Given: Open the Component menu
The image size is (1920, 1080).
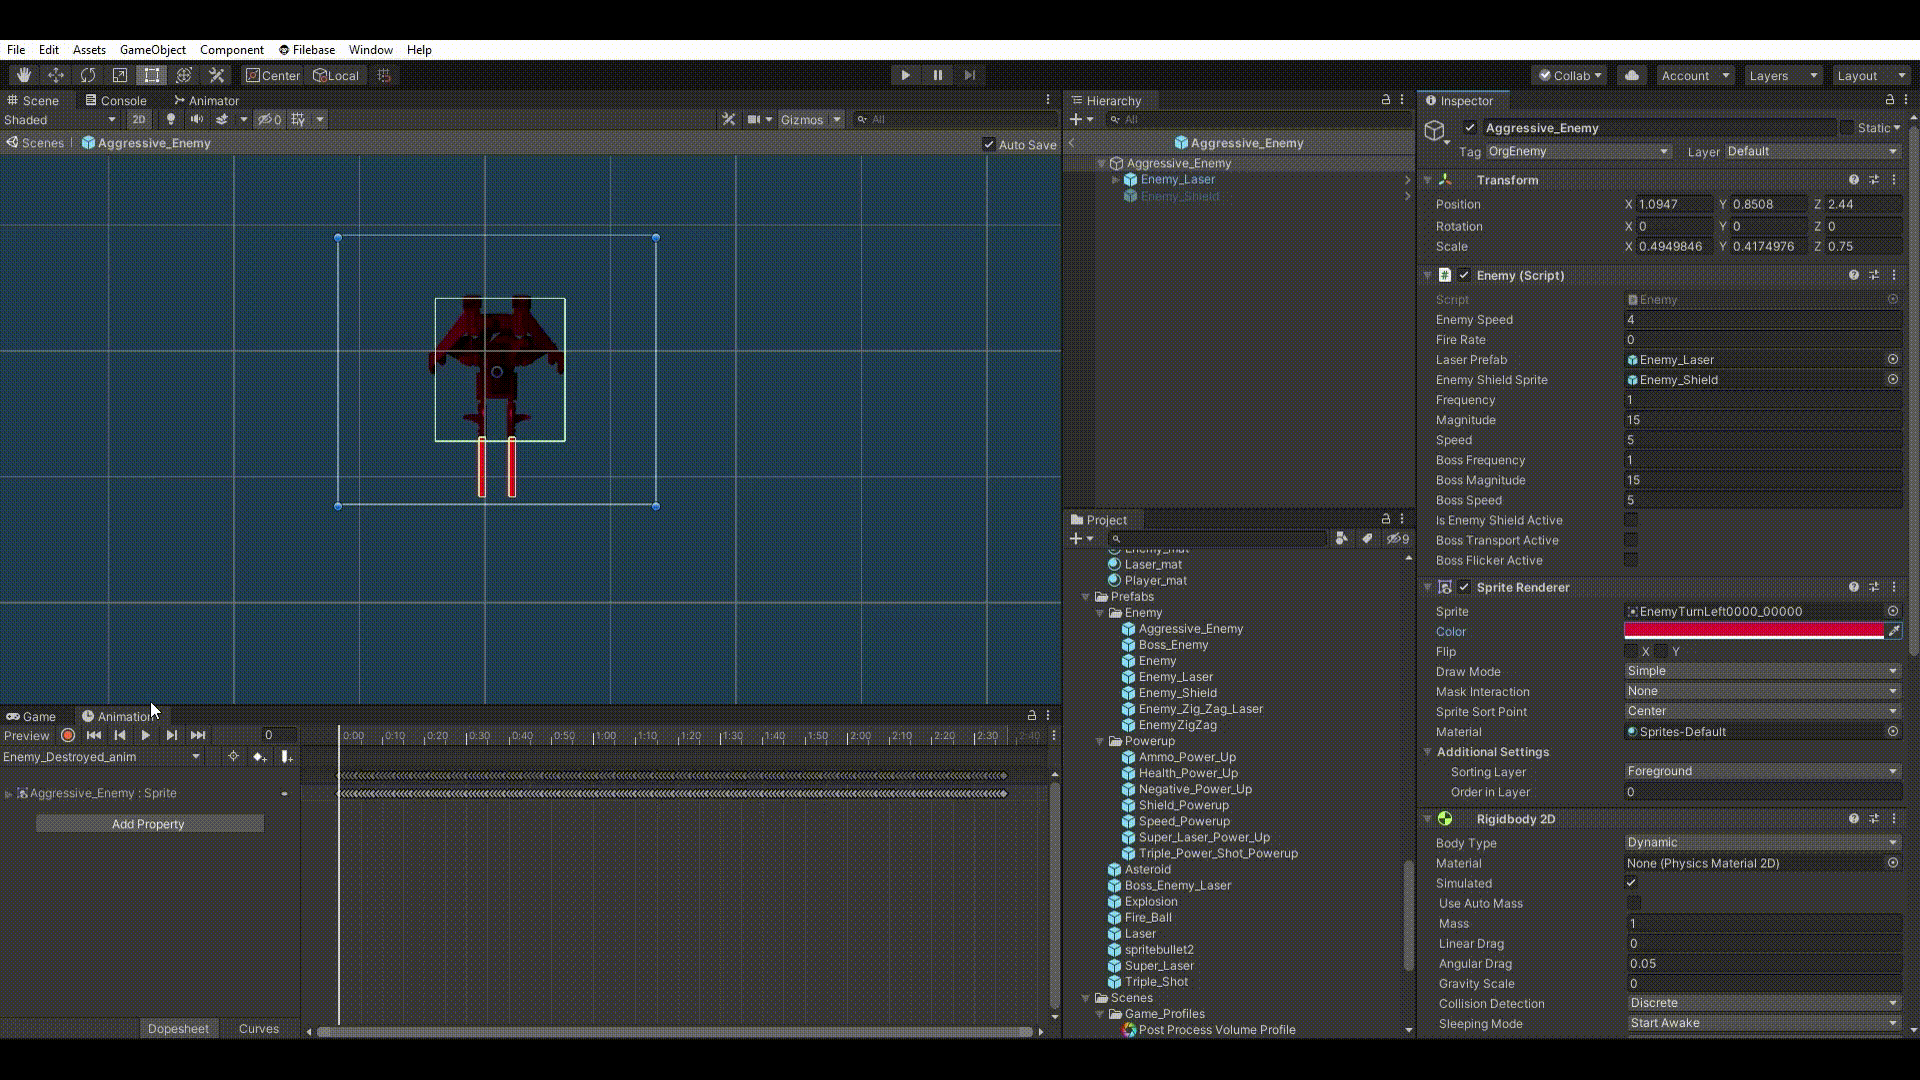Looking at the screenshot, I should coord(232,50).
